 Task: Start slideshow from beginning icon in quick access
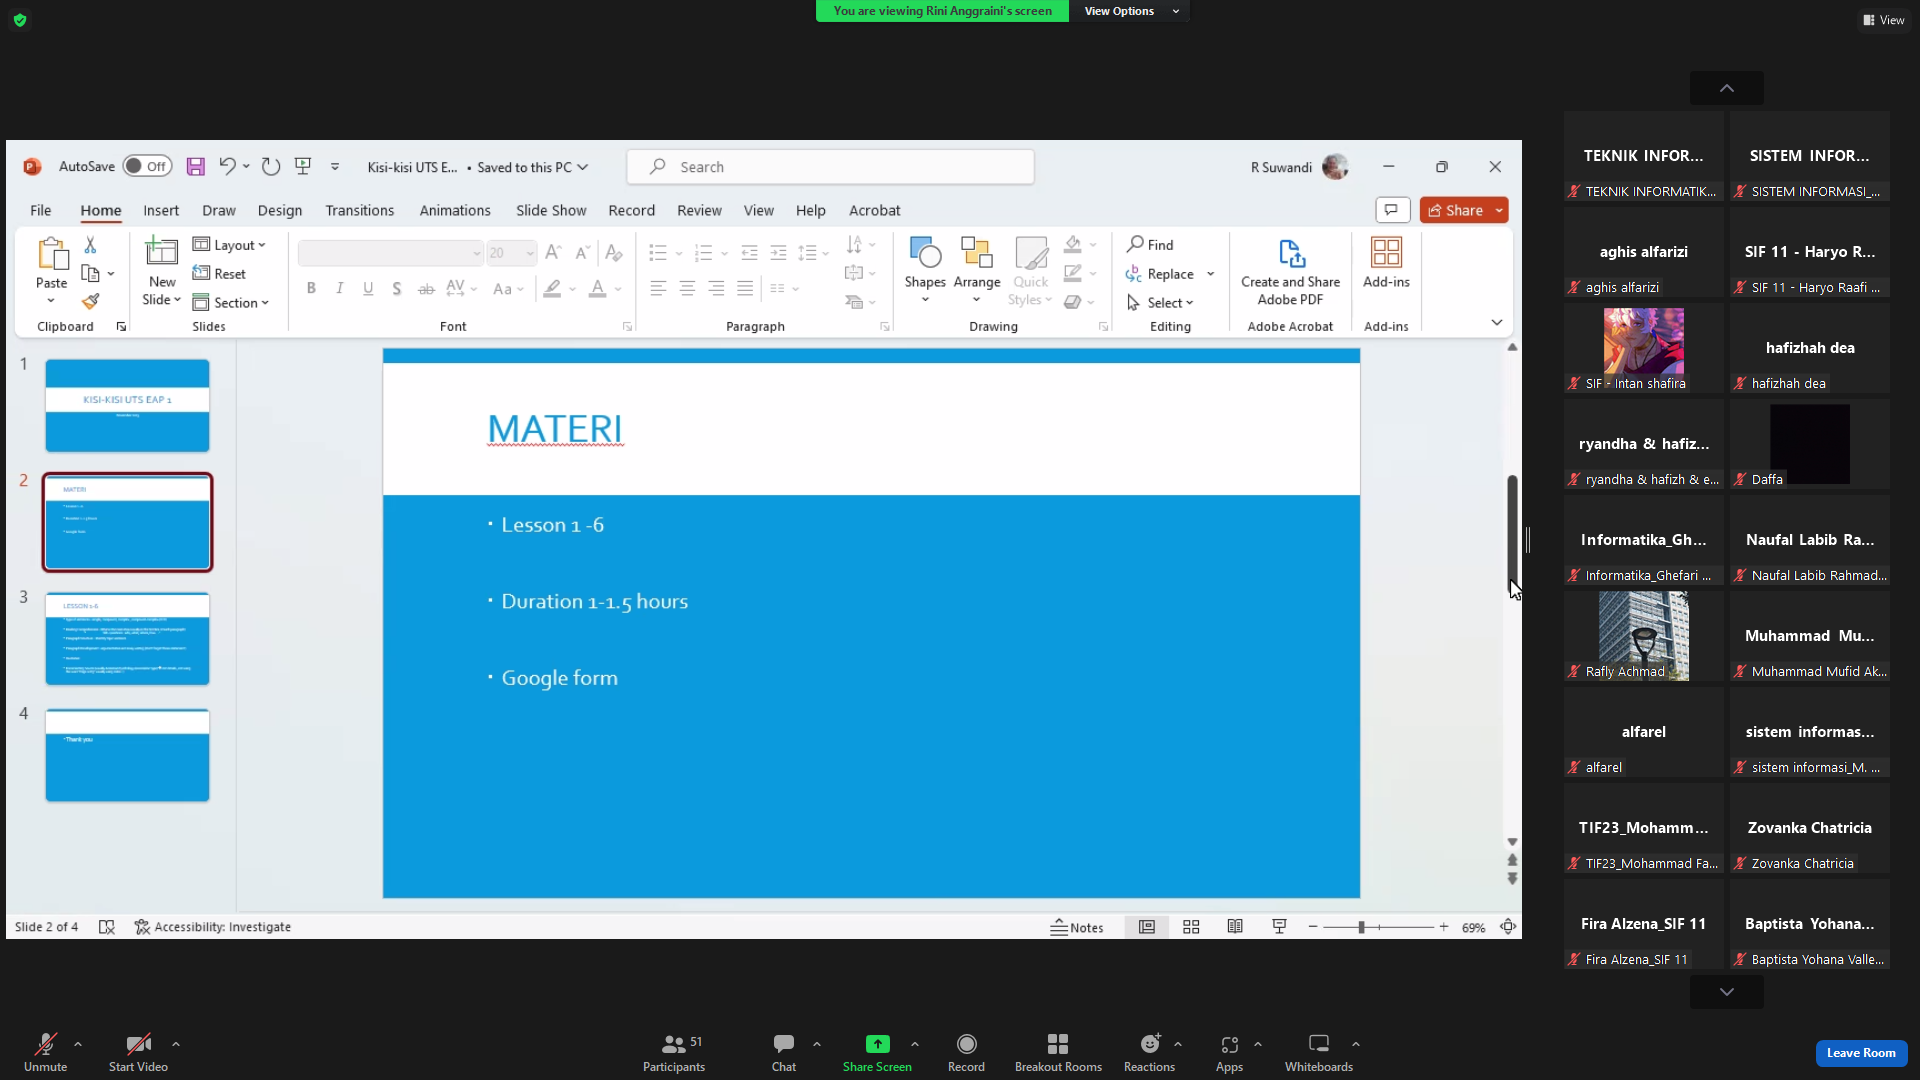click(x=303, y=167)
